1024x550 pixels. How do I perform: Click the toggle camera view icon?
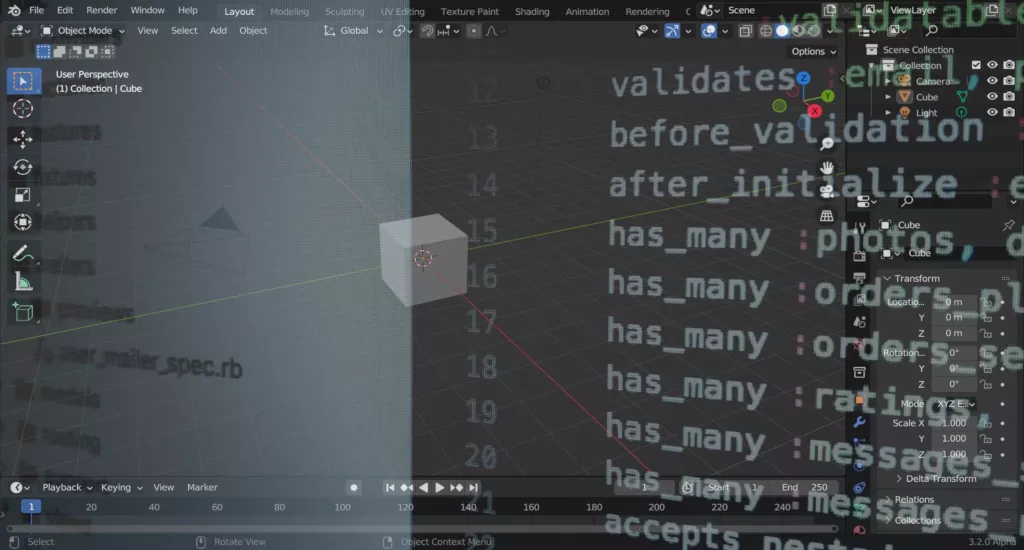(x=827, y=190)
